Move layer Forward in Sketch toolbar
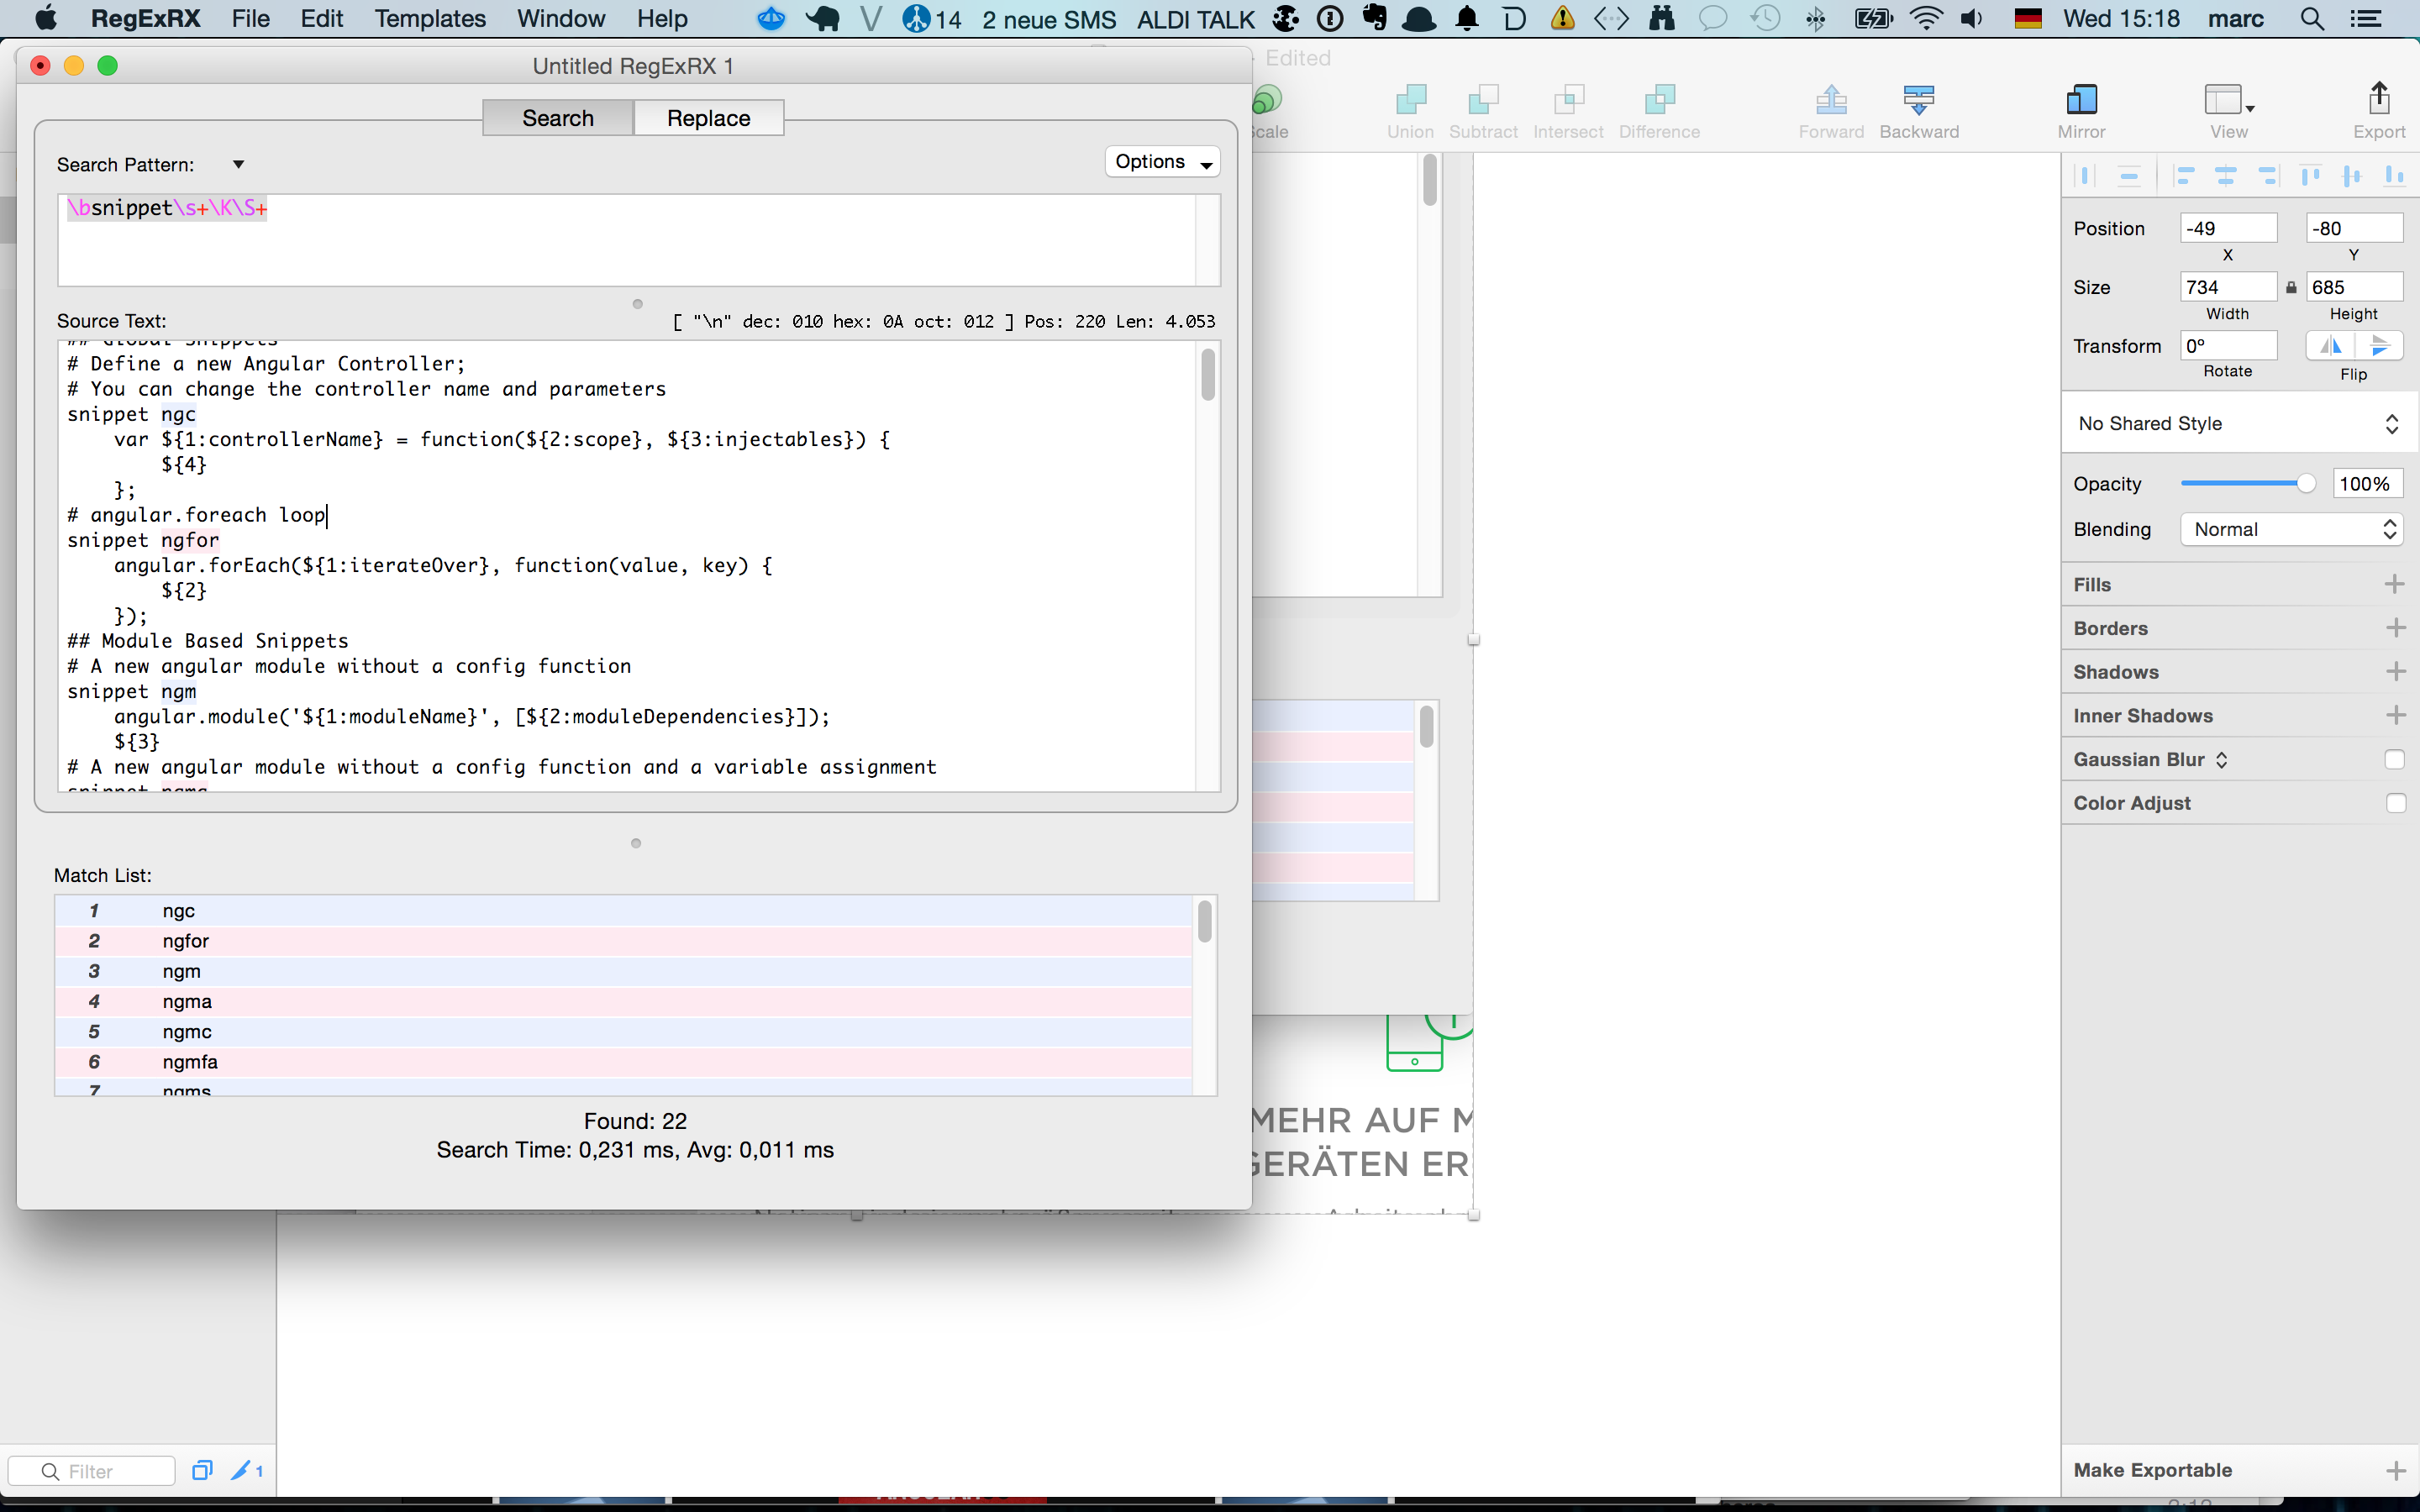This screenshot has width=2420, height=1512. tap(1831, 110)
